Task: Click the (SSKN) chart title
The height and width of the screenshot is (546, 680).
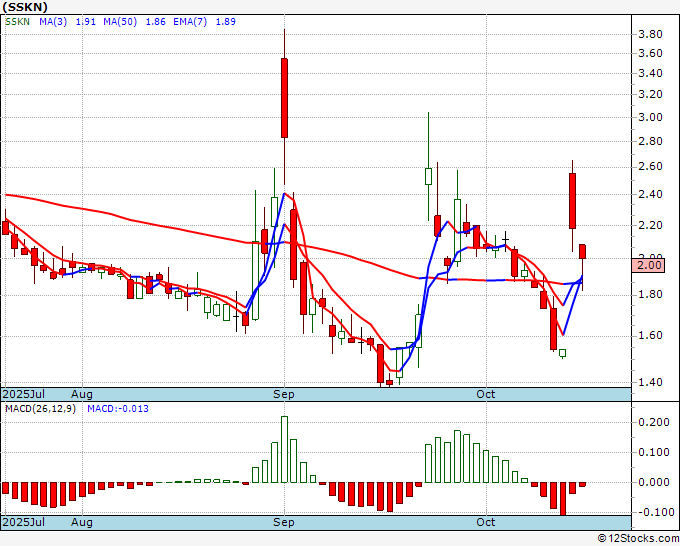Action: tap(25, 7)
